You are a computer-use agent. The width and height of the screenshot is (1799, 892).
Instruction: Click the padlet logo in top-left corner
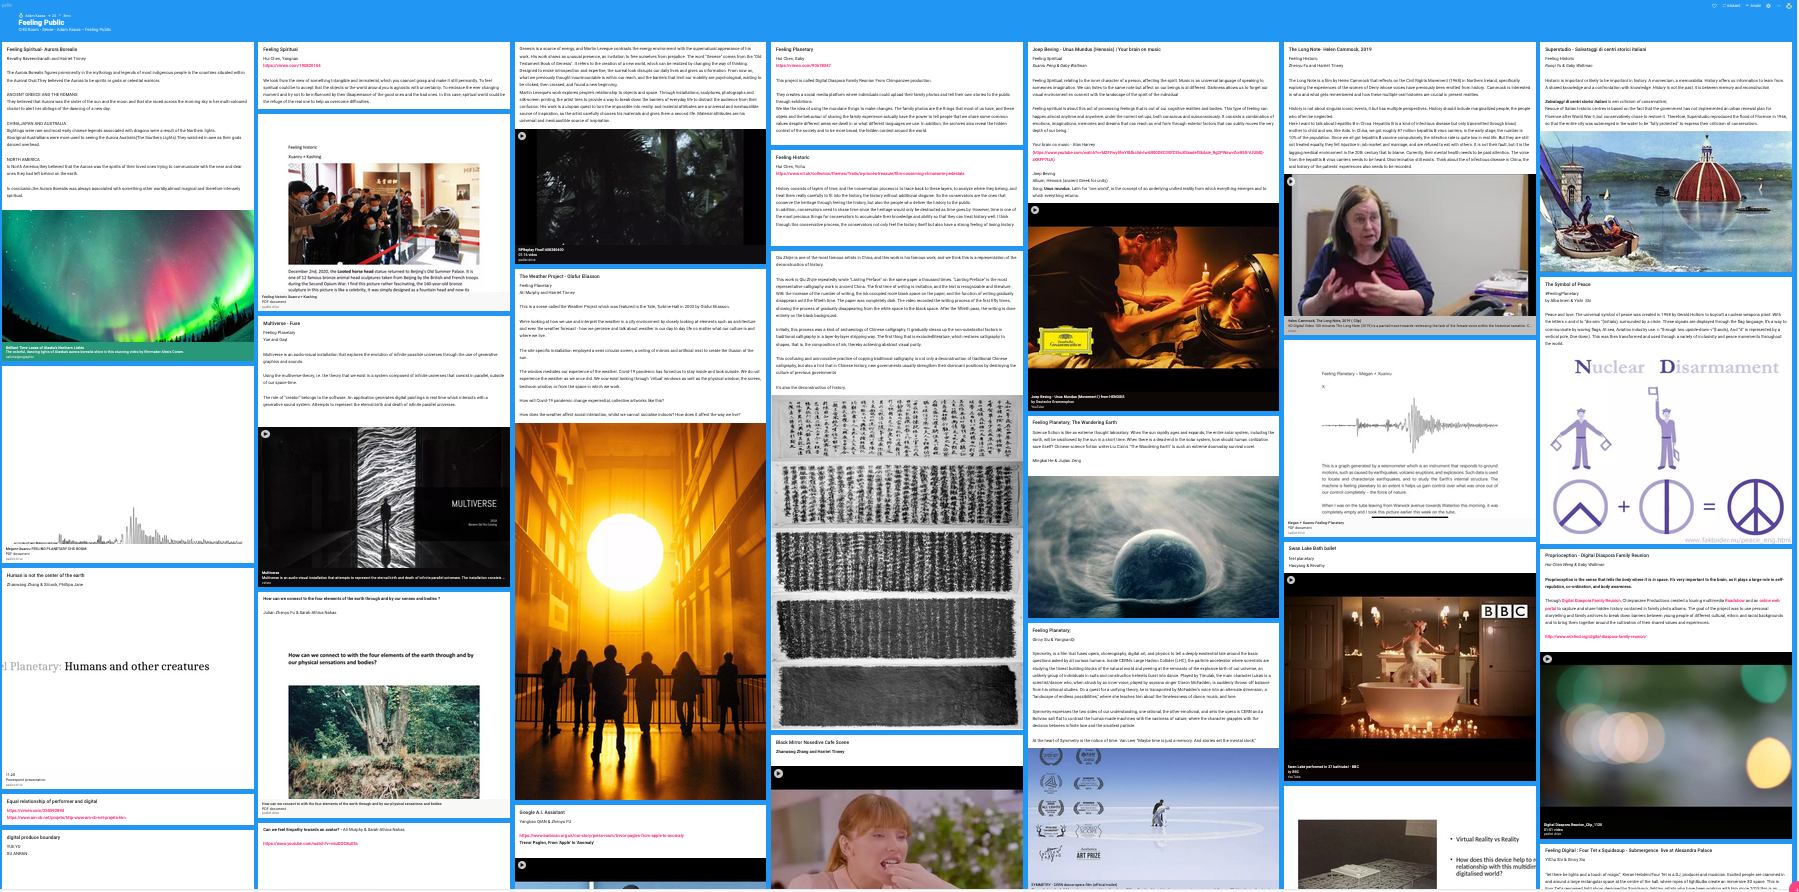point(7,5)
